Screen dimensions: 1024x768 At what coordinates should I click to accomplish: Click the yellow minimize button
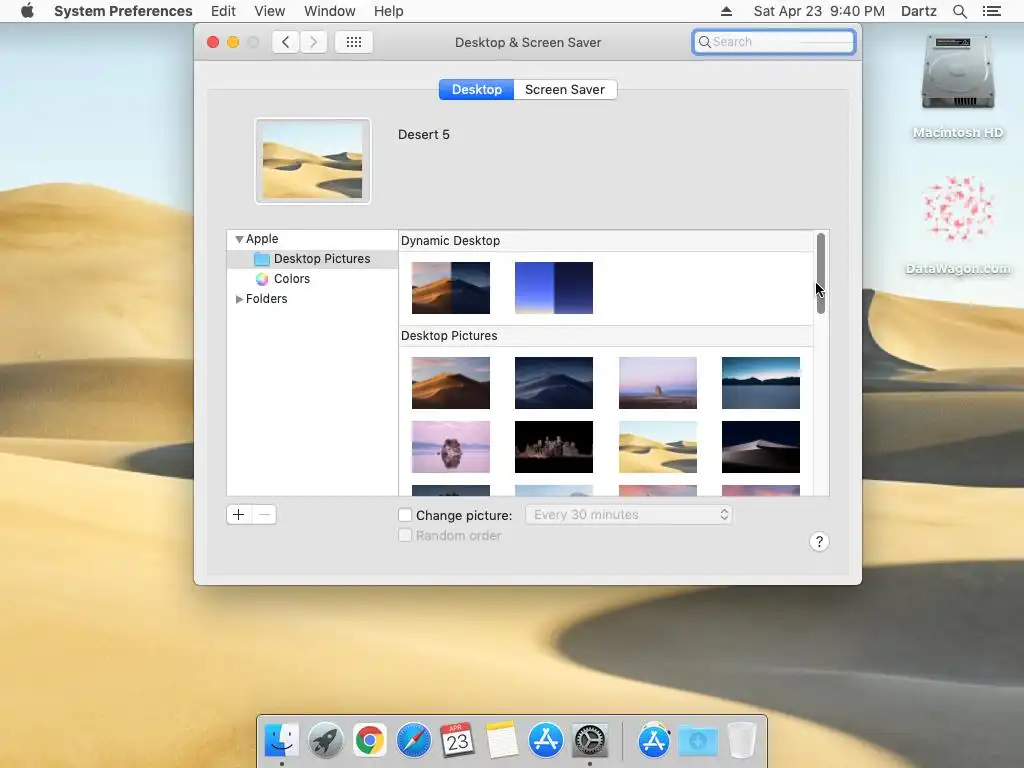pyautogui.click(x=233, y=42)
